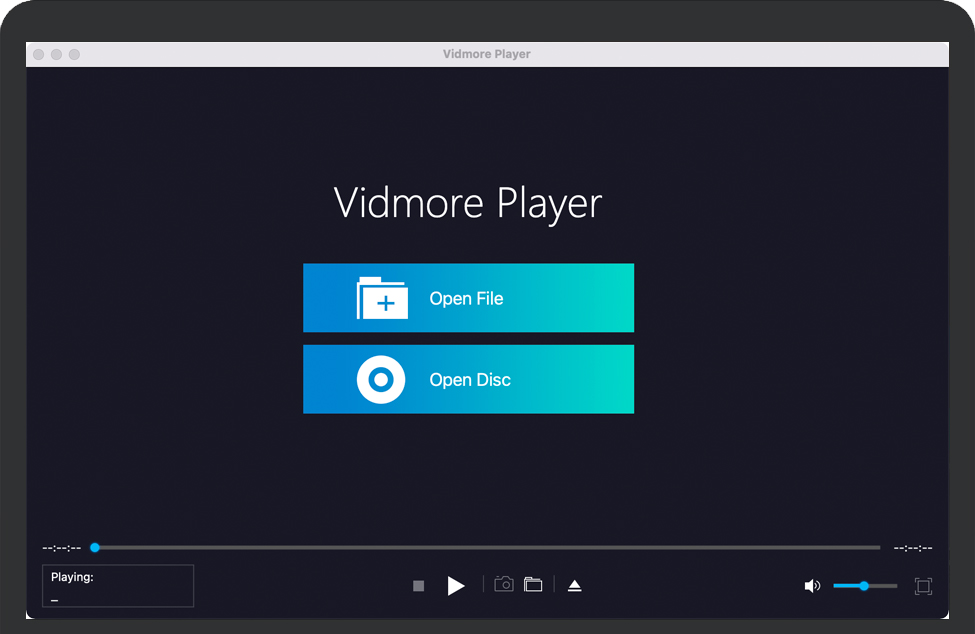Viewport: 975px width, 634px height.
Task: Click the middle of the playback progress track
Action: (487, 548)
